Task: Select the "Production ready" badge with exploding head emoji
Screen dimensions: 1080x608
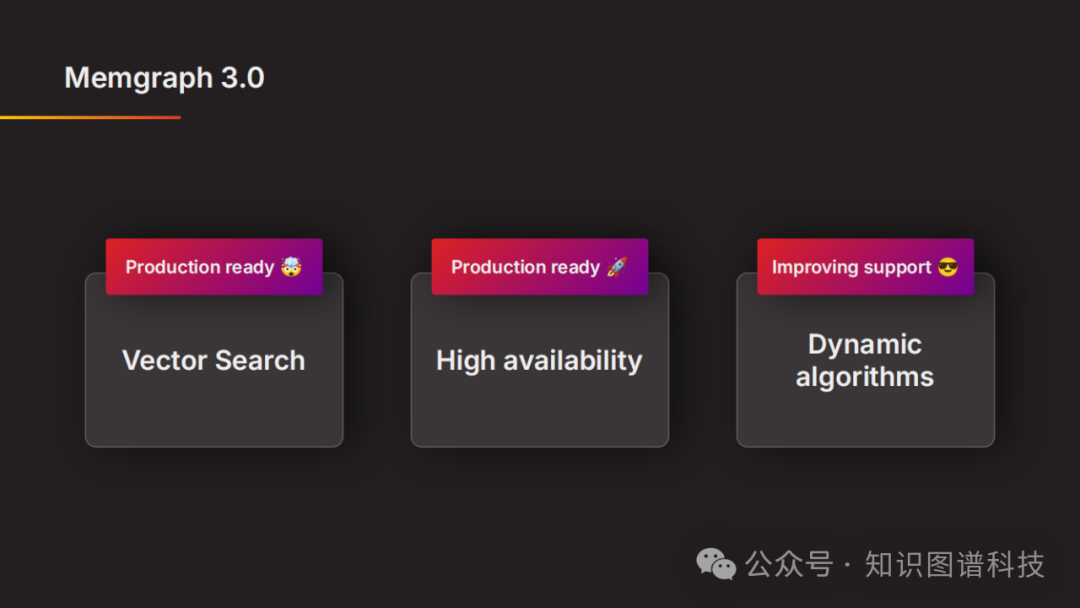Action: tap(214, 266)
